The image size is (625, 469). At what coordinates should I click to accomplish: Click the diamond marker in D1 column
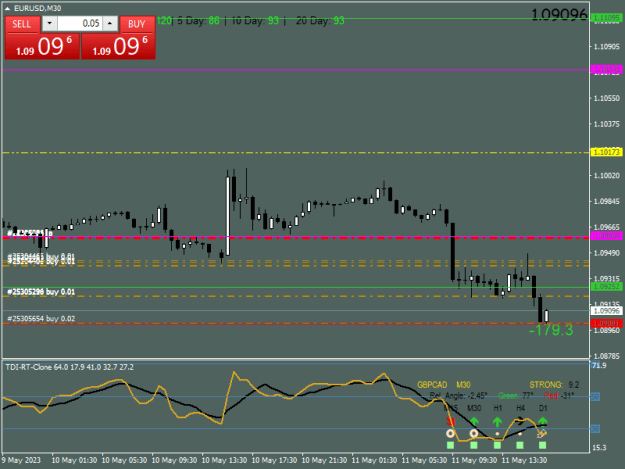click(542, 434)
